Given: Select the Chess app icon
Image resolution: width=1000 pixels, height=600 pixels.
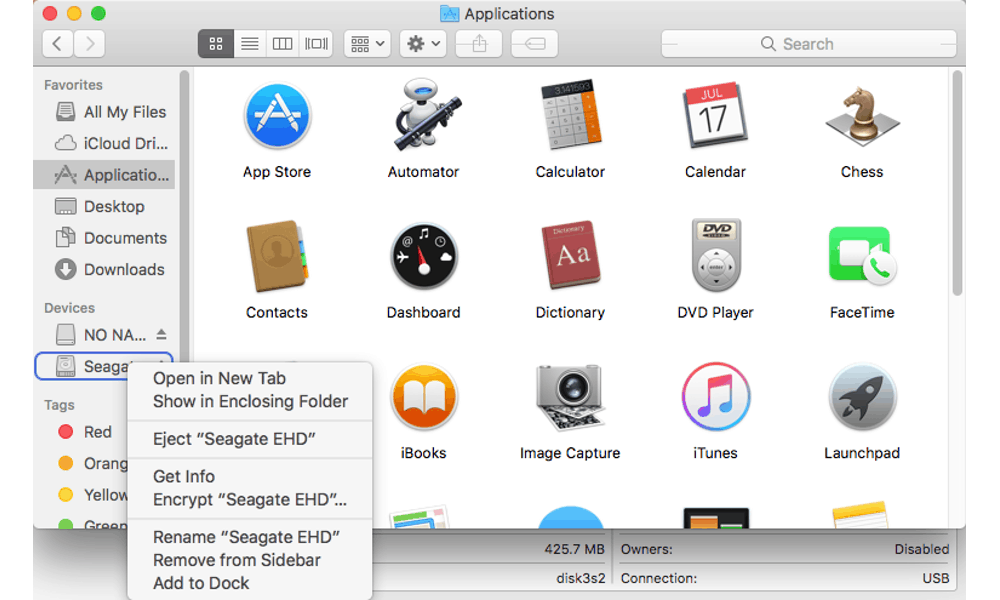Looking at the screenshot, I should pyautogui.click(x=862, y=117).
